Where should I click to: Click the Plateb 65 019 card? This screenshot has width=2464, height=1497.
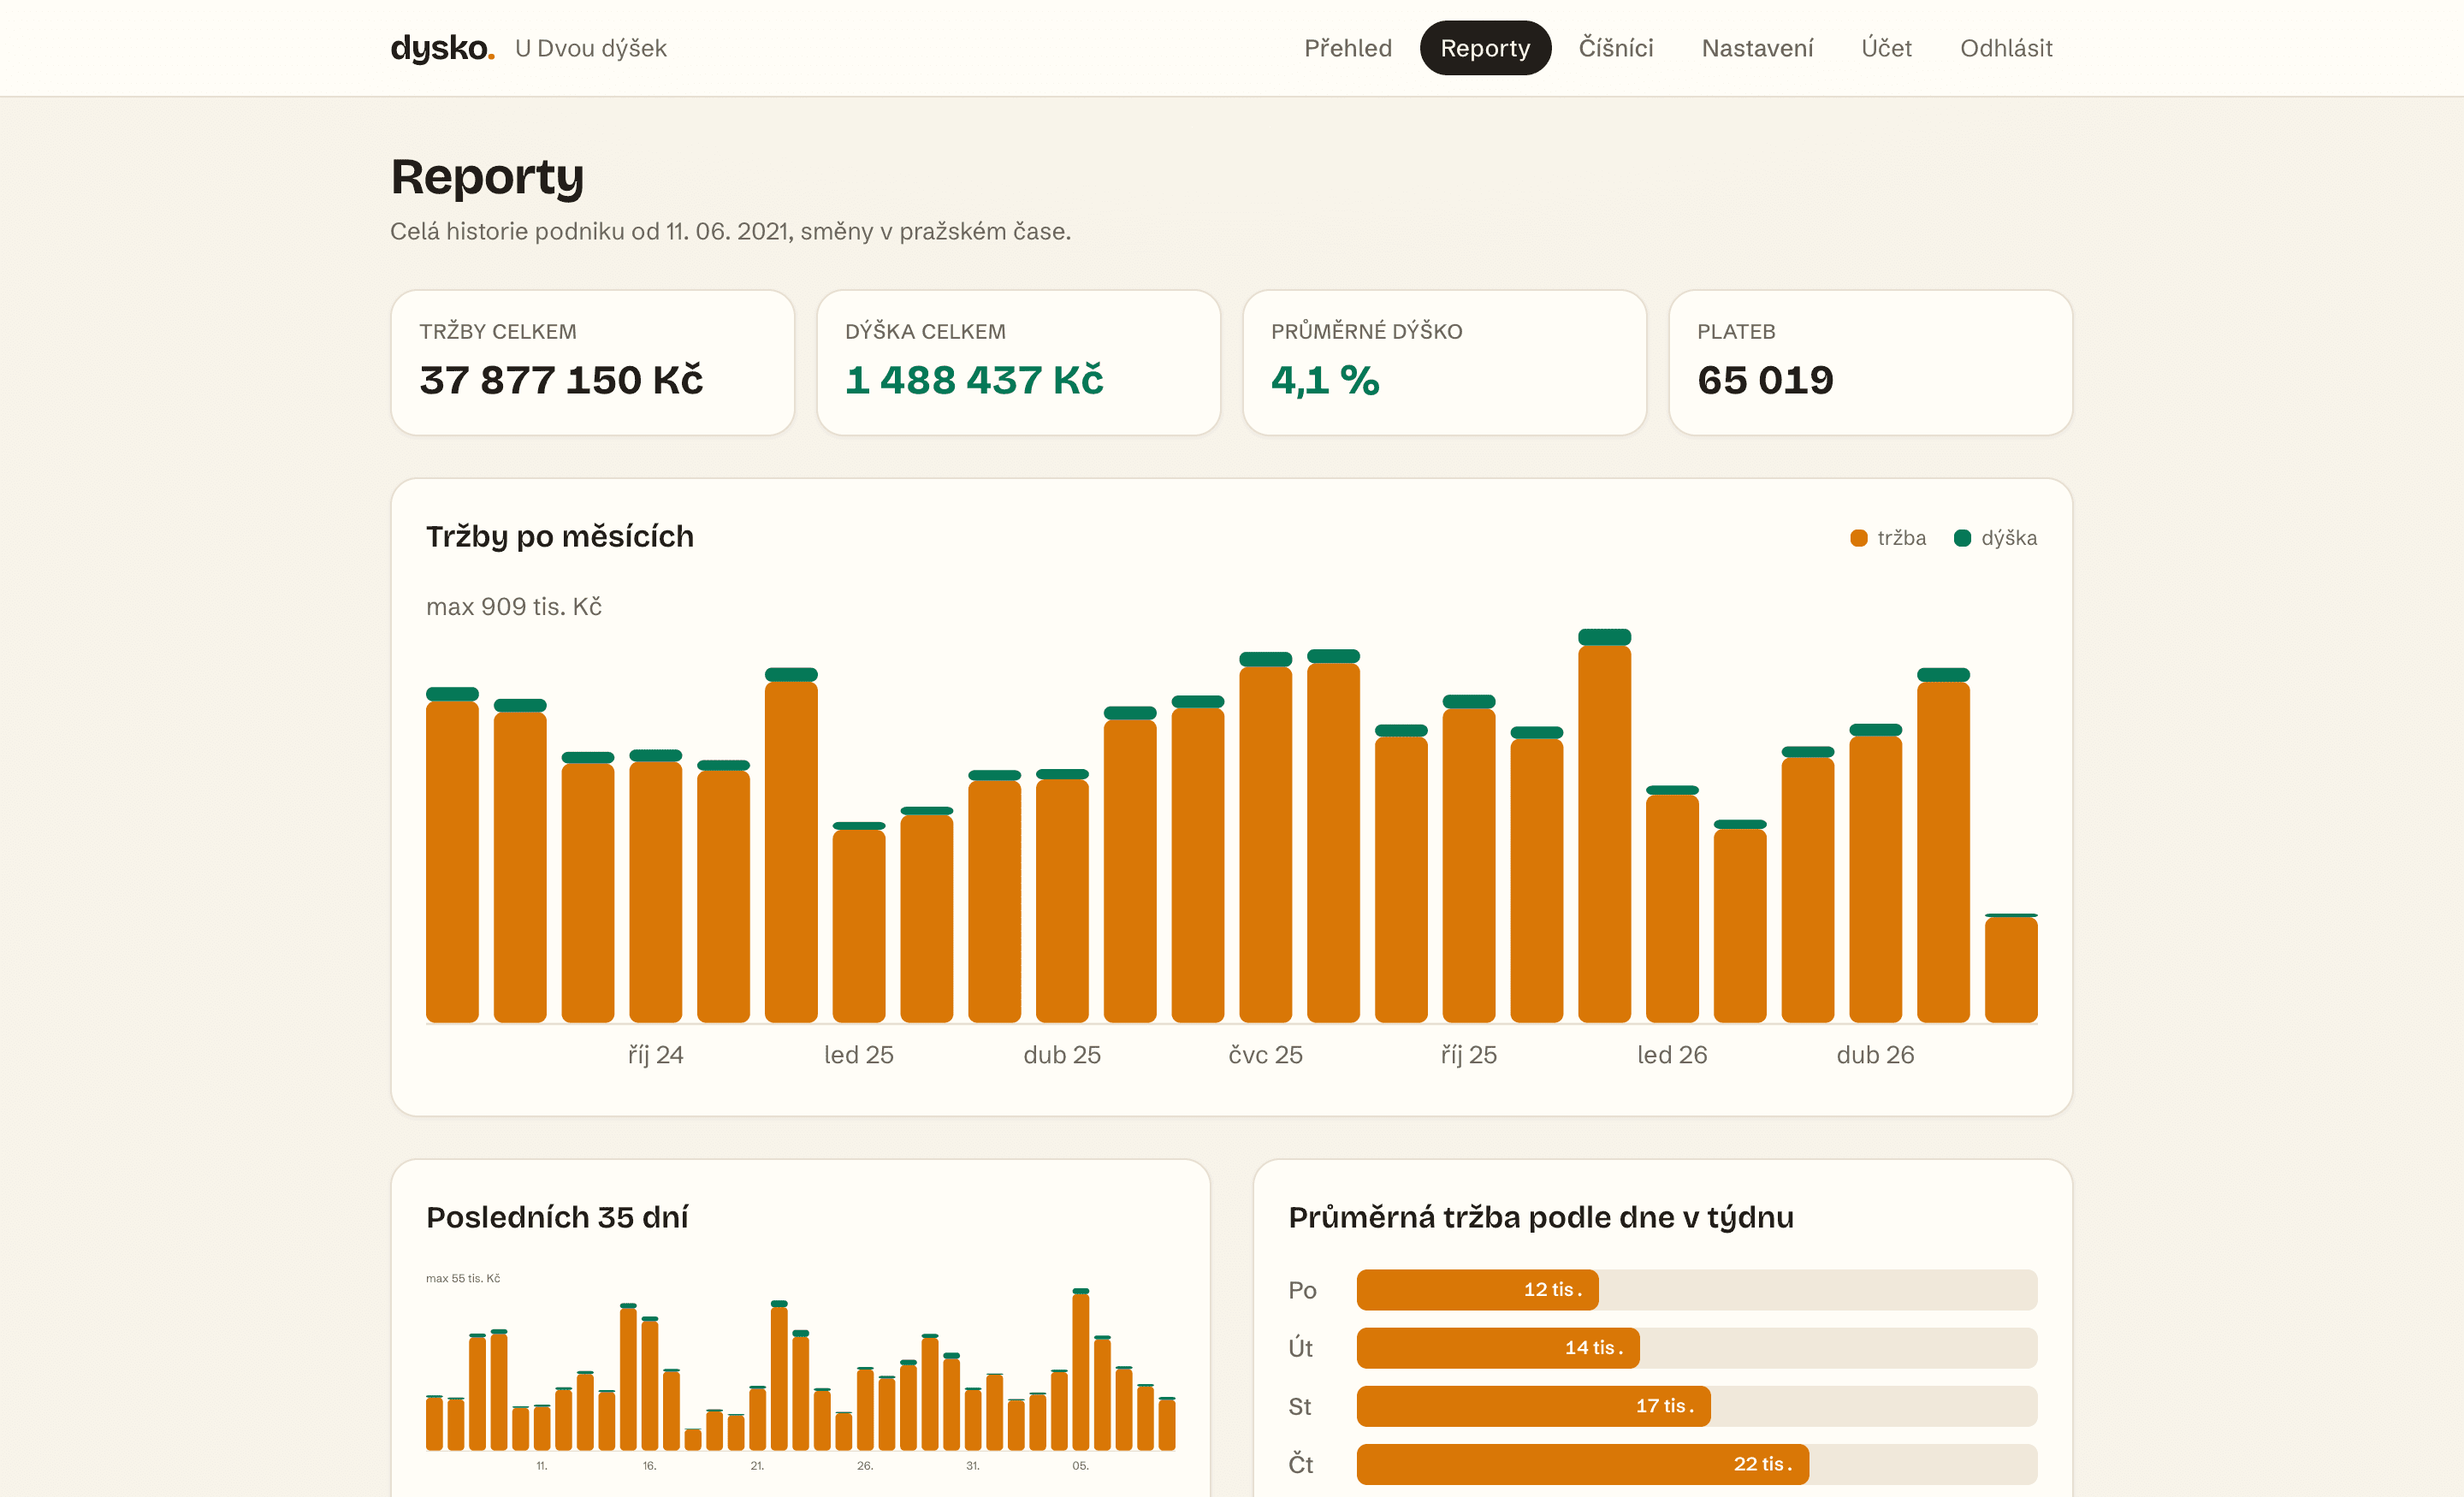pyautogui.click(x=1870, y=362)
